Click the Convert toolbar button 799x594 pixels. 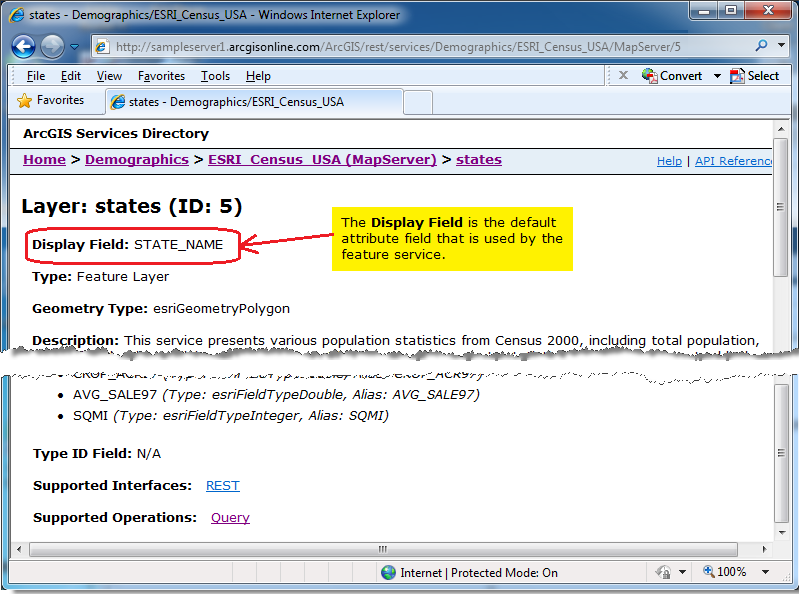pos(672,75)
